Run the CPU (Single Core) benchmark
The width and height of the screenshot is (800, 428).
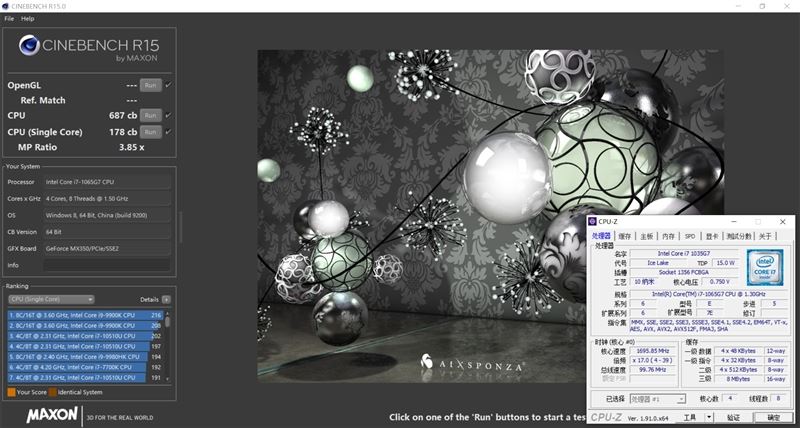pos(151,132)
